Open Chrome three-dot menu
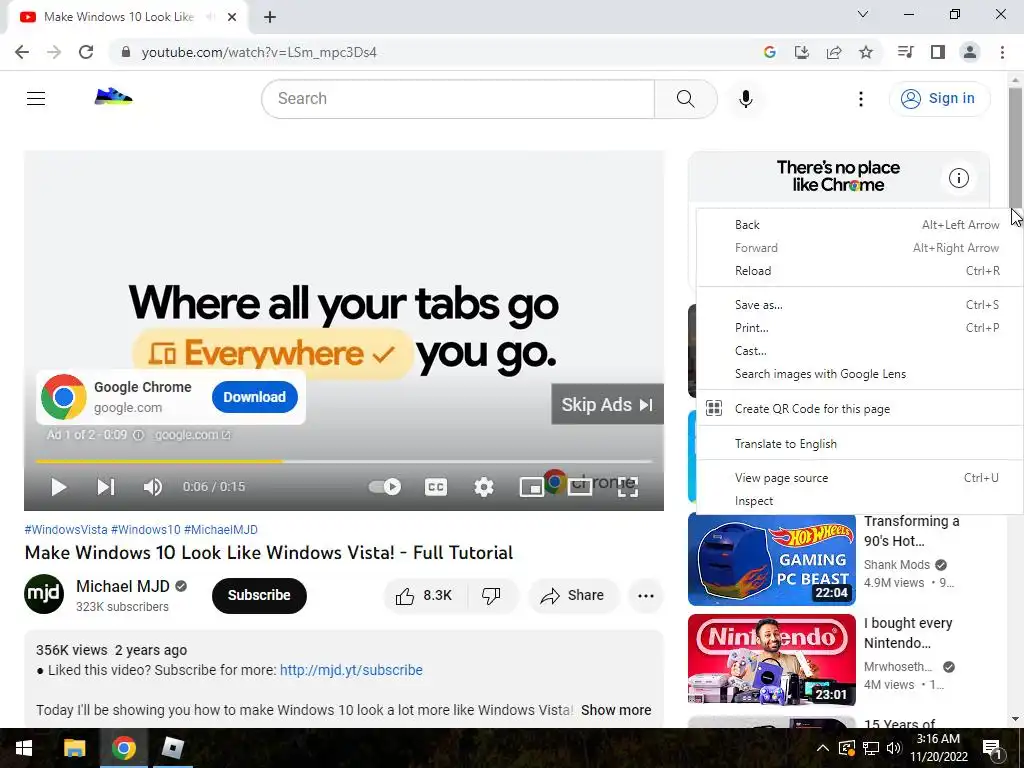Image resolution: width=1024 pixels, height=768 pixels. click(x=1002, y=52)
